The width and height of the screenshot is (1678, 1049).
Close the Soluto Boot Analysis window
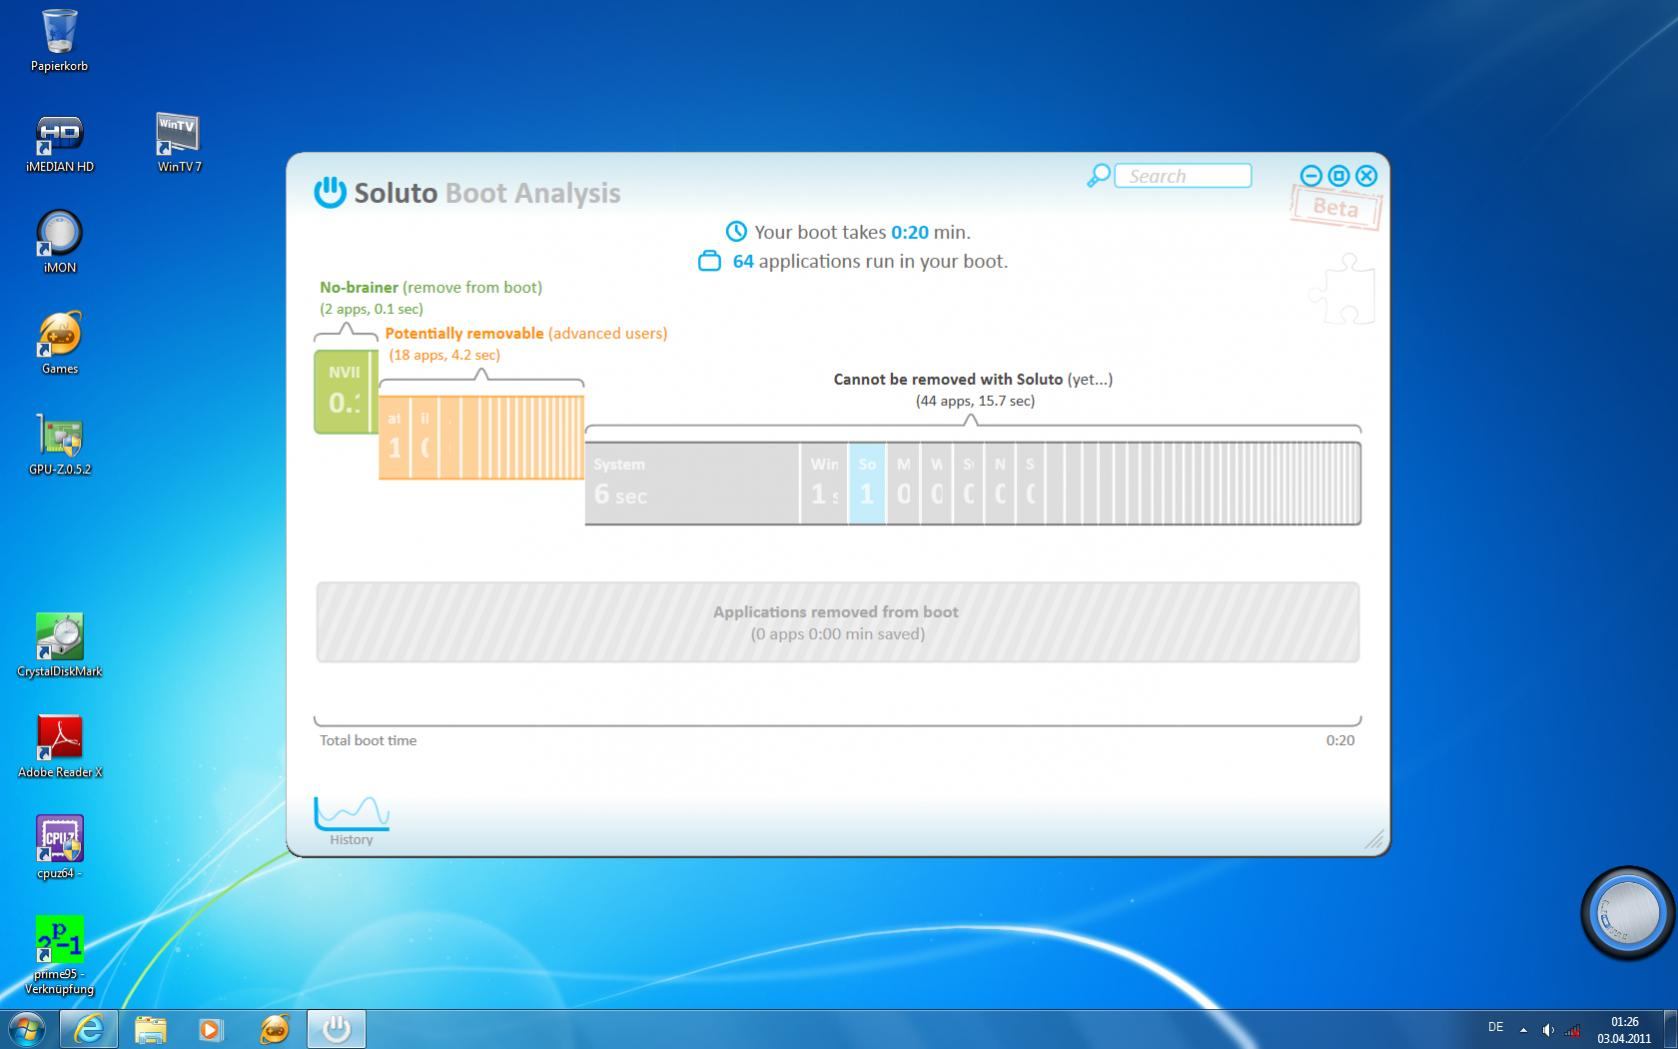pyautogui.click(x=1366, y=176)
